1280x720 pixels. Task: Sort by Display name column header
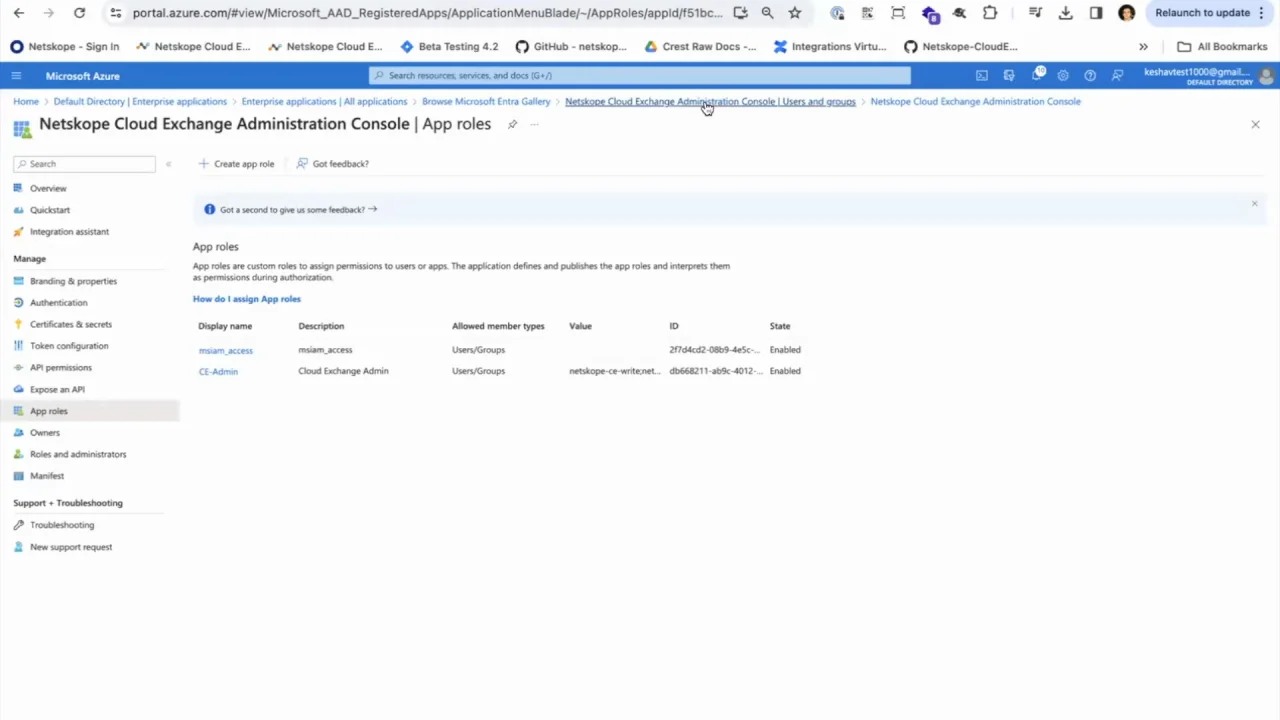pyautogui.click(x=225, y=326)
